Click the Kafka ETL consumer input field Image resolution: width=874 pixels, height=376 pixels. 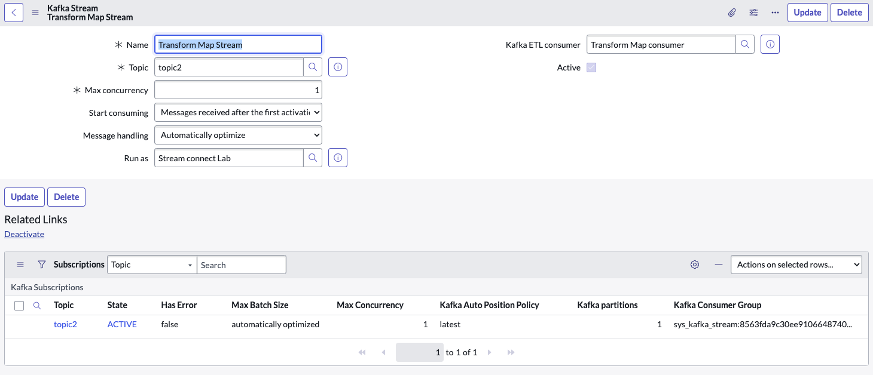click(x=661, y=45)
